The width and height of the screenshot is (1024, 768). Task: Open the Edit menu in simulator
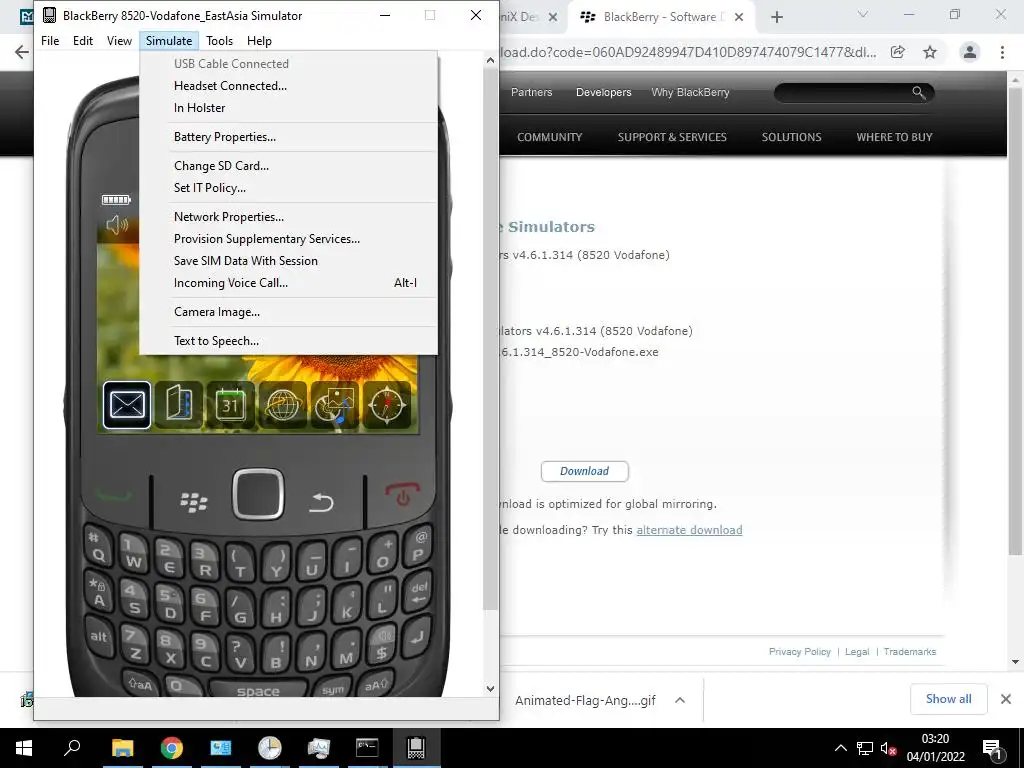[83, 40]
